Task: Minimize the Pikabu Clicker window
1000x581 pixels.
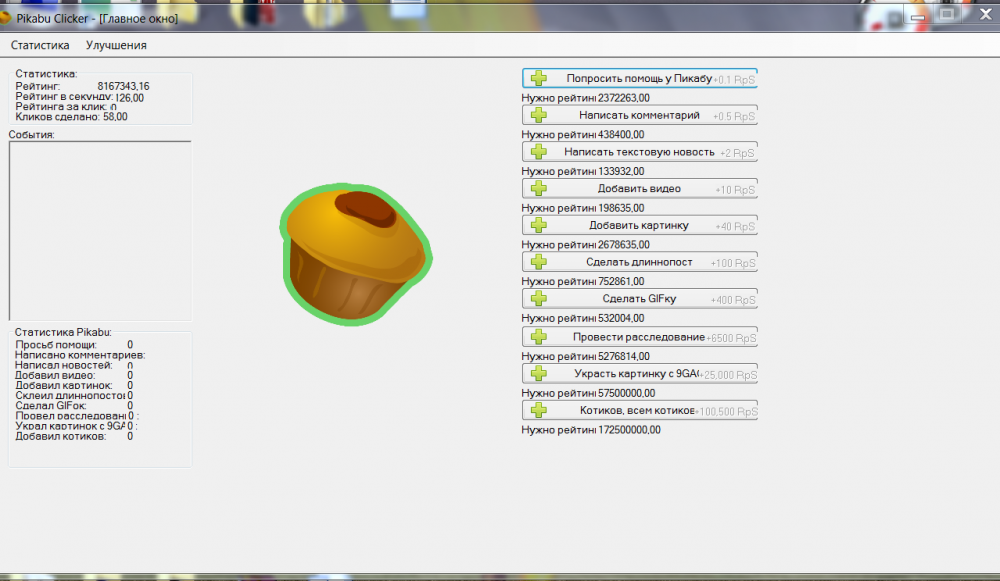Action: (x=919, y=14)
